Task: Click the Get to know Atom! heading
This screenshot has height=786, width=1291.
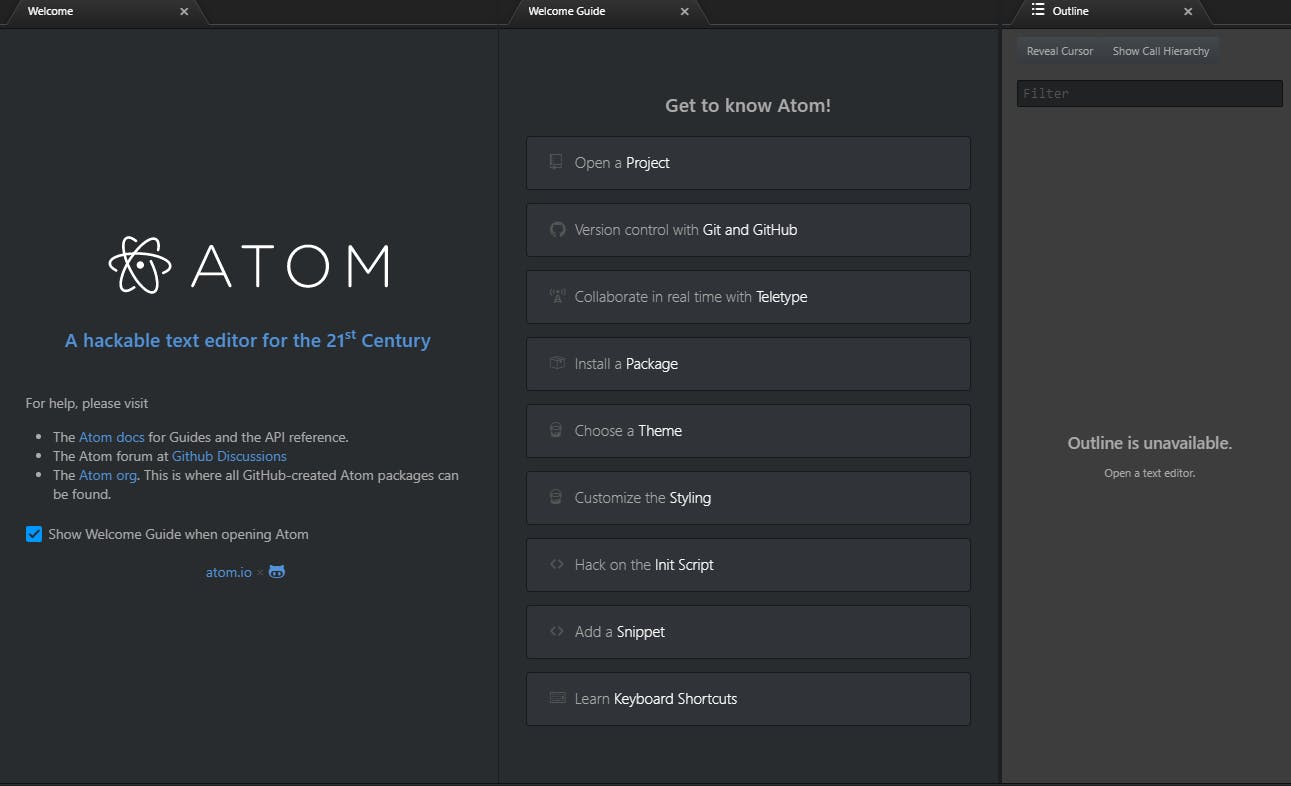Action: 748,105
